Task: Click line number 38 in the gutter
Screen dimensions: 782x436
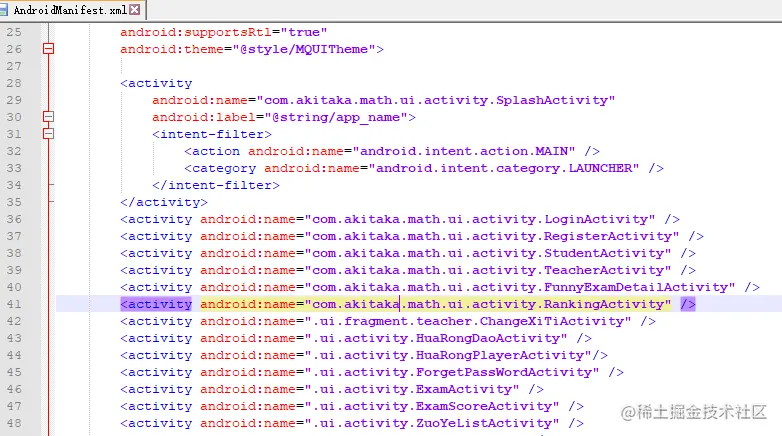Action: click(x=14, y=253)
